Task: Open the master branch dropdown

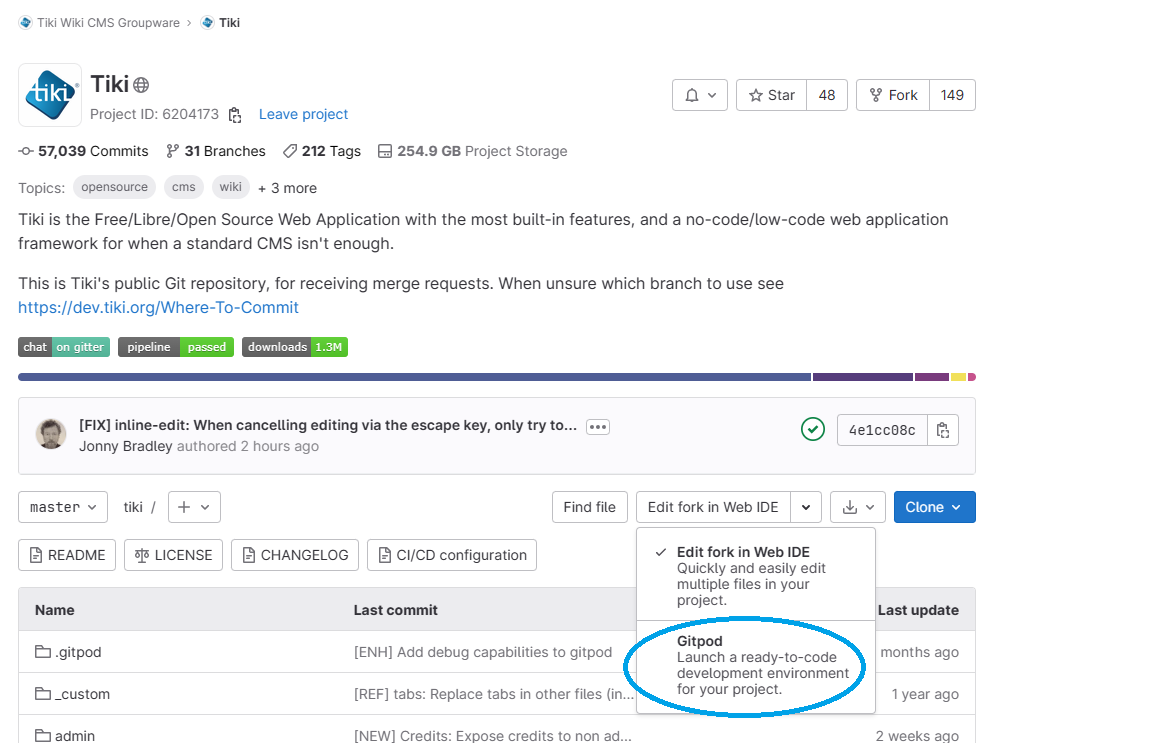Action: point(63,507)
